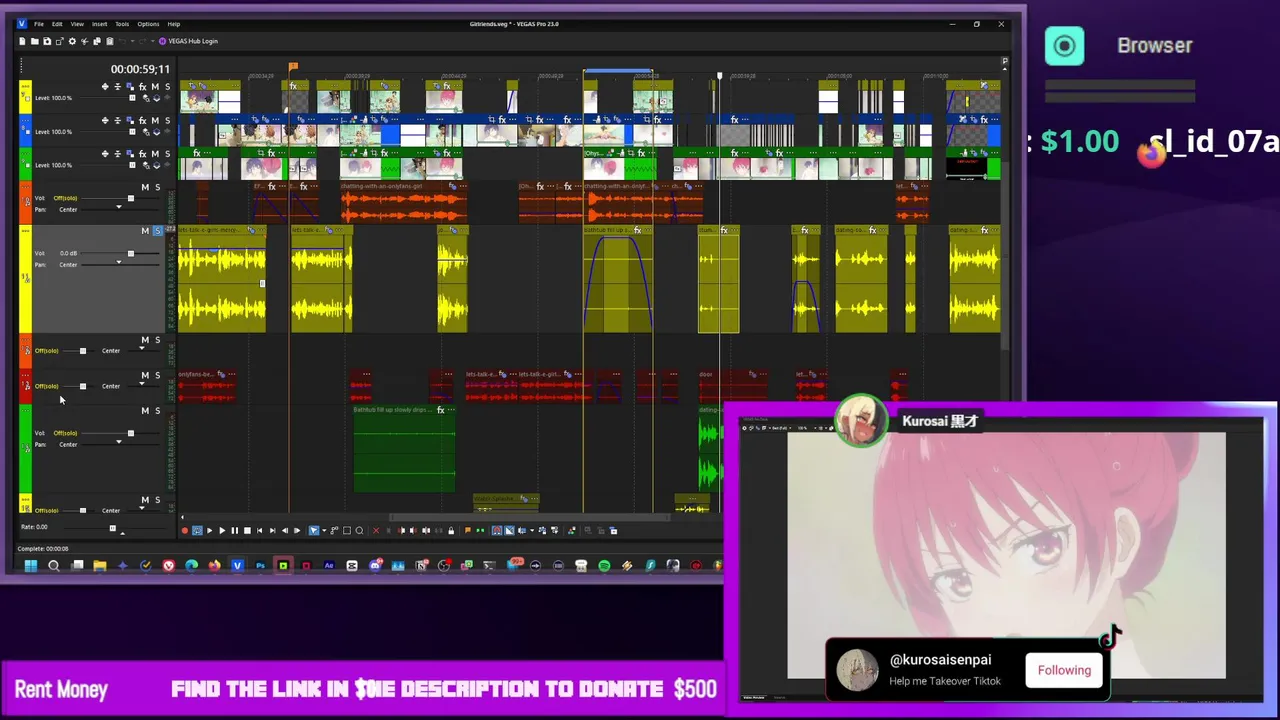Click the VEGAS Hub Login button

point(188,41)
